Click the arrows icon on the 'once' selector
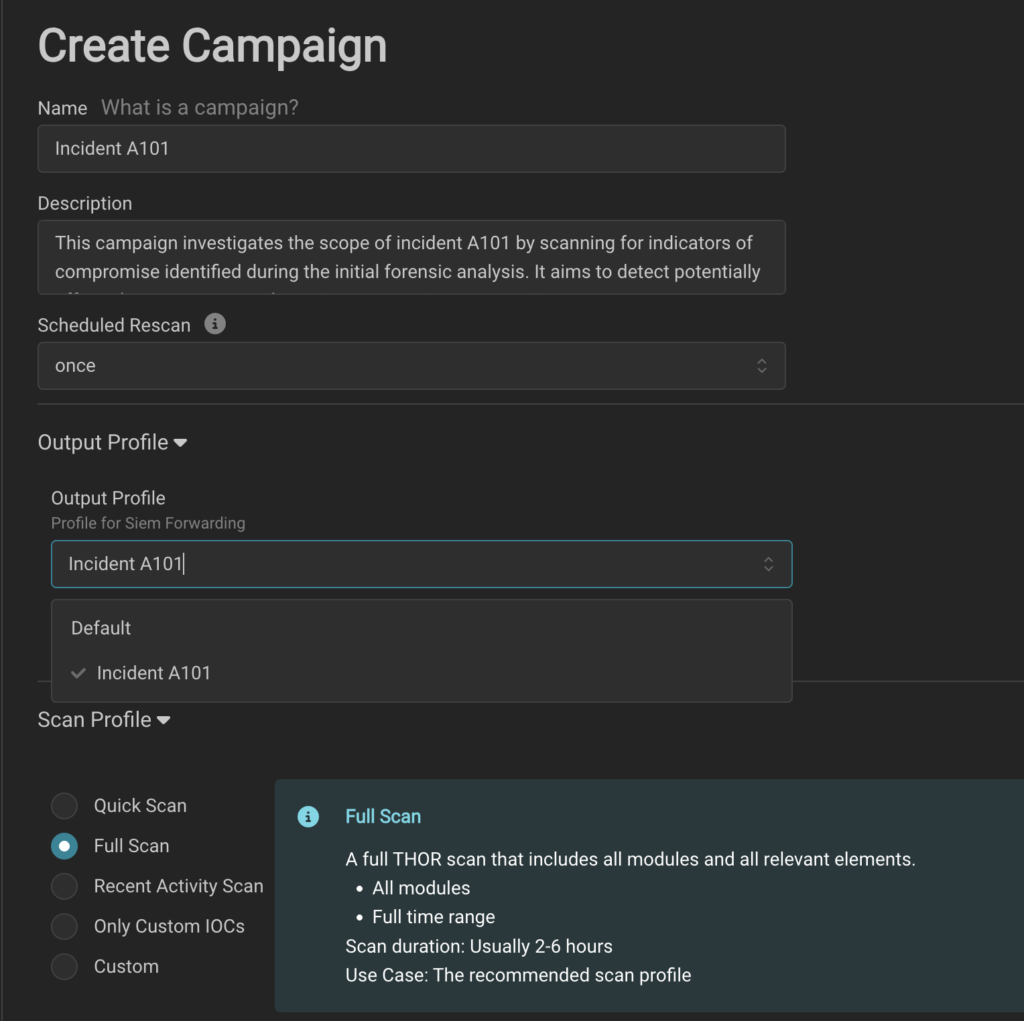 click(x=762, y=366)
